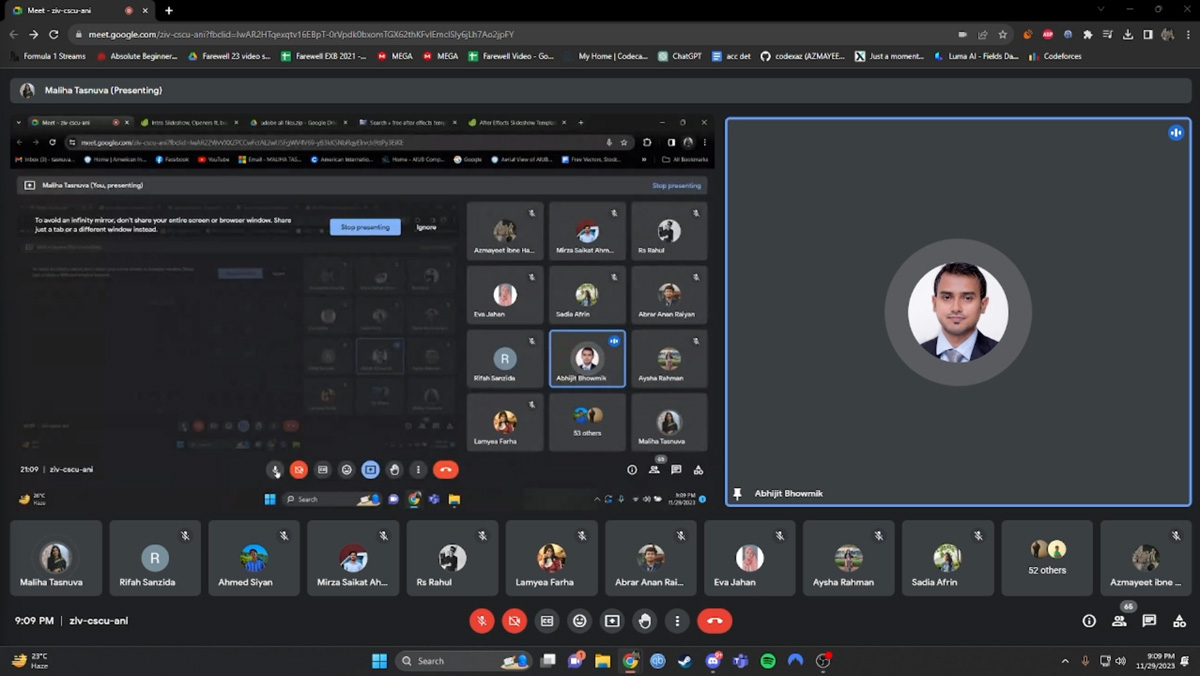Open meeting details info icon at bottom right

click(1089, 621)
